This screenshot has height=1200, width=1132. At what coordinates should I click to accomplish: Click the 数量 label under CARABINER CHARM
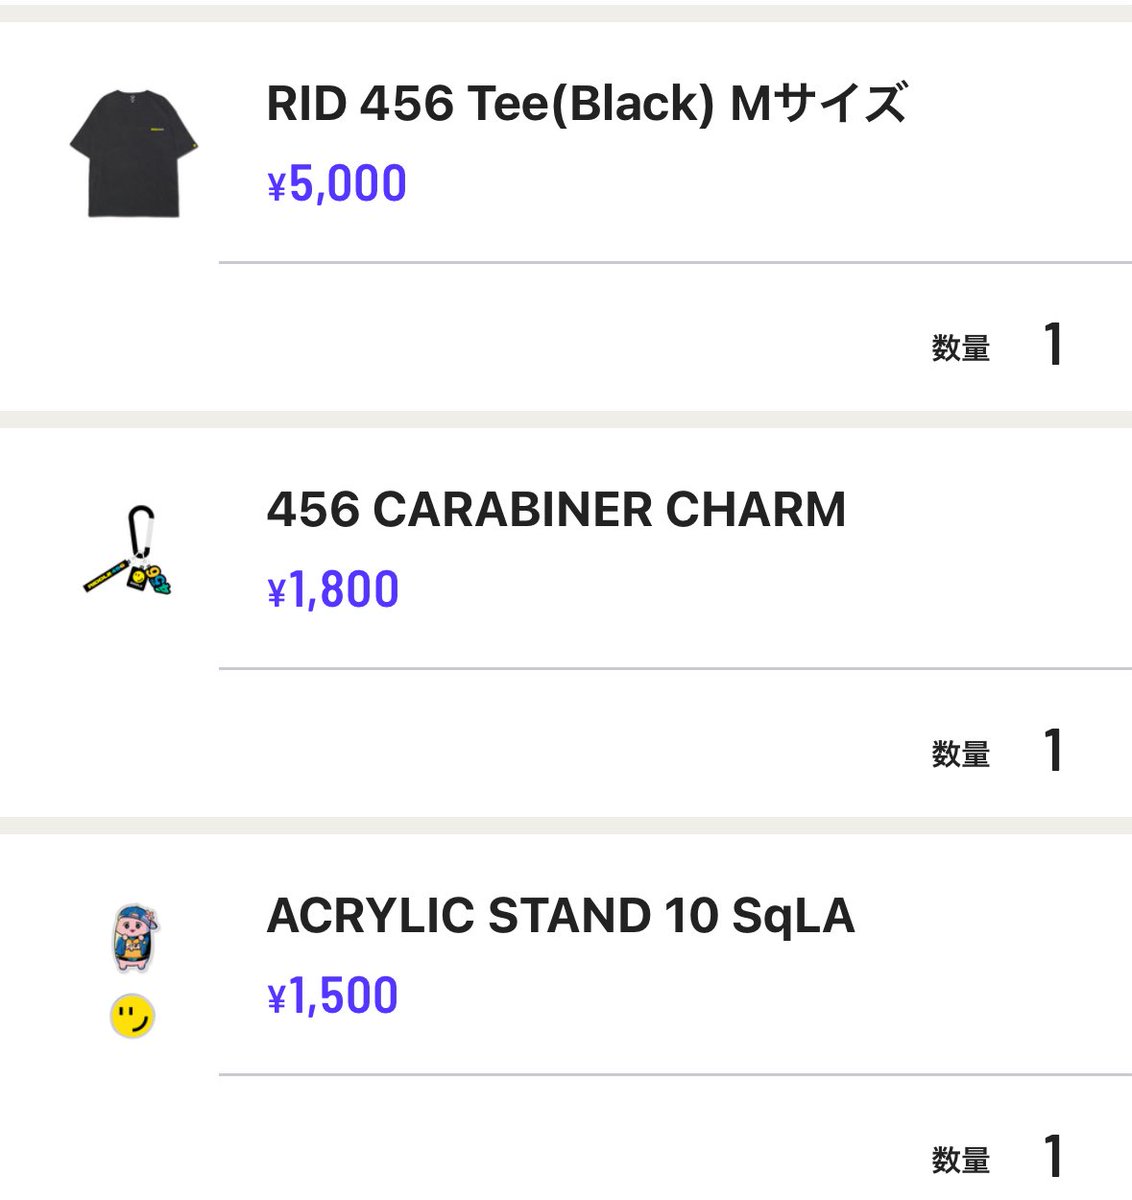click(961, 754)
